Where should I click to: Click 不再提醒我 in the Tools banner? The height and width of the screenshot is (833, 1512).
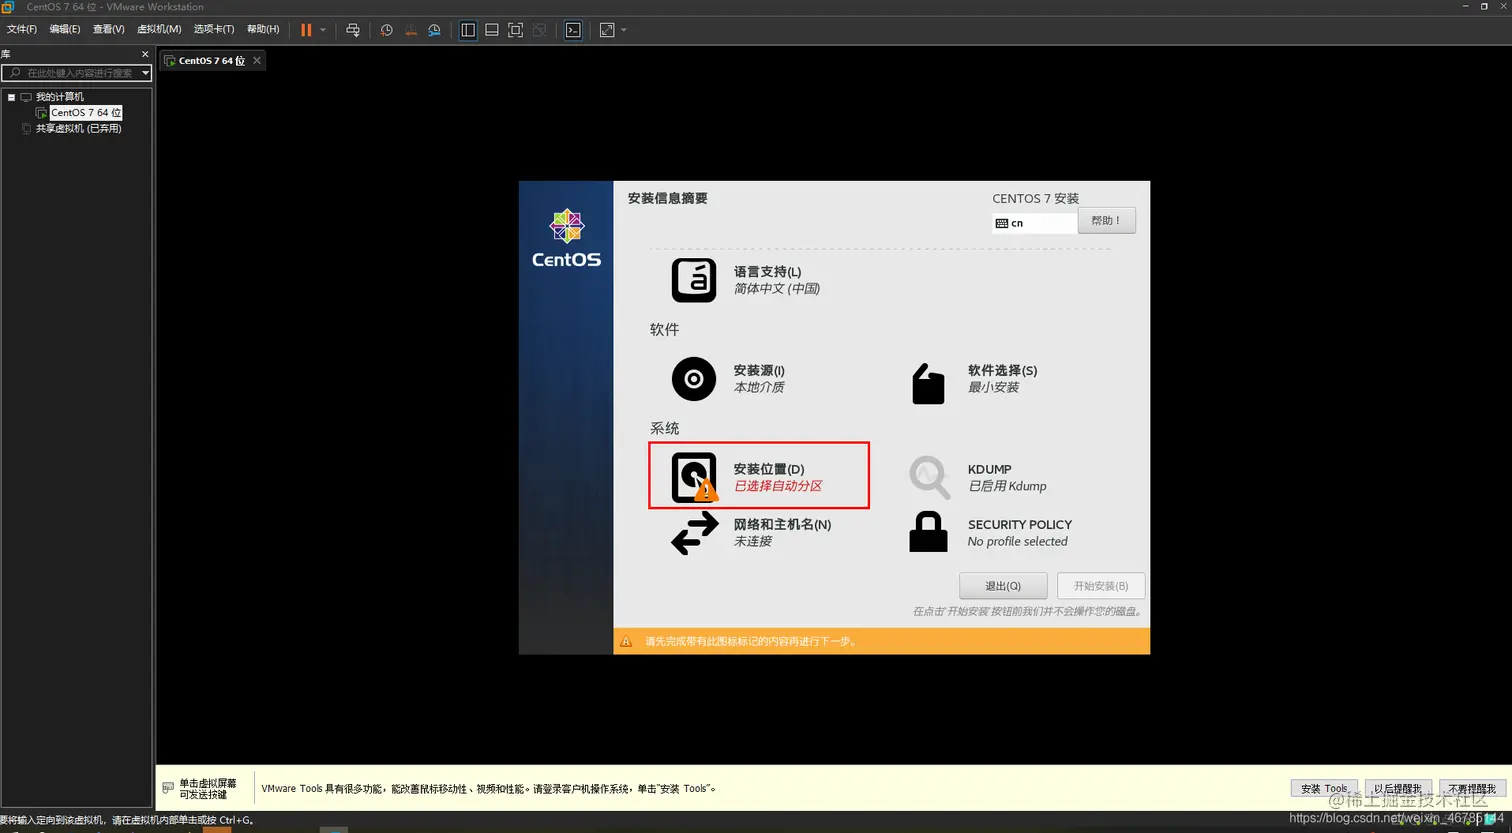tap(1470, 788)
